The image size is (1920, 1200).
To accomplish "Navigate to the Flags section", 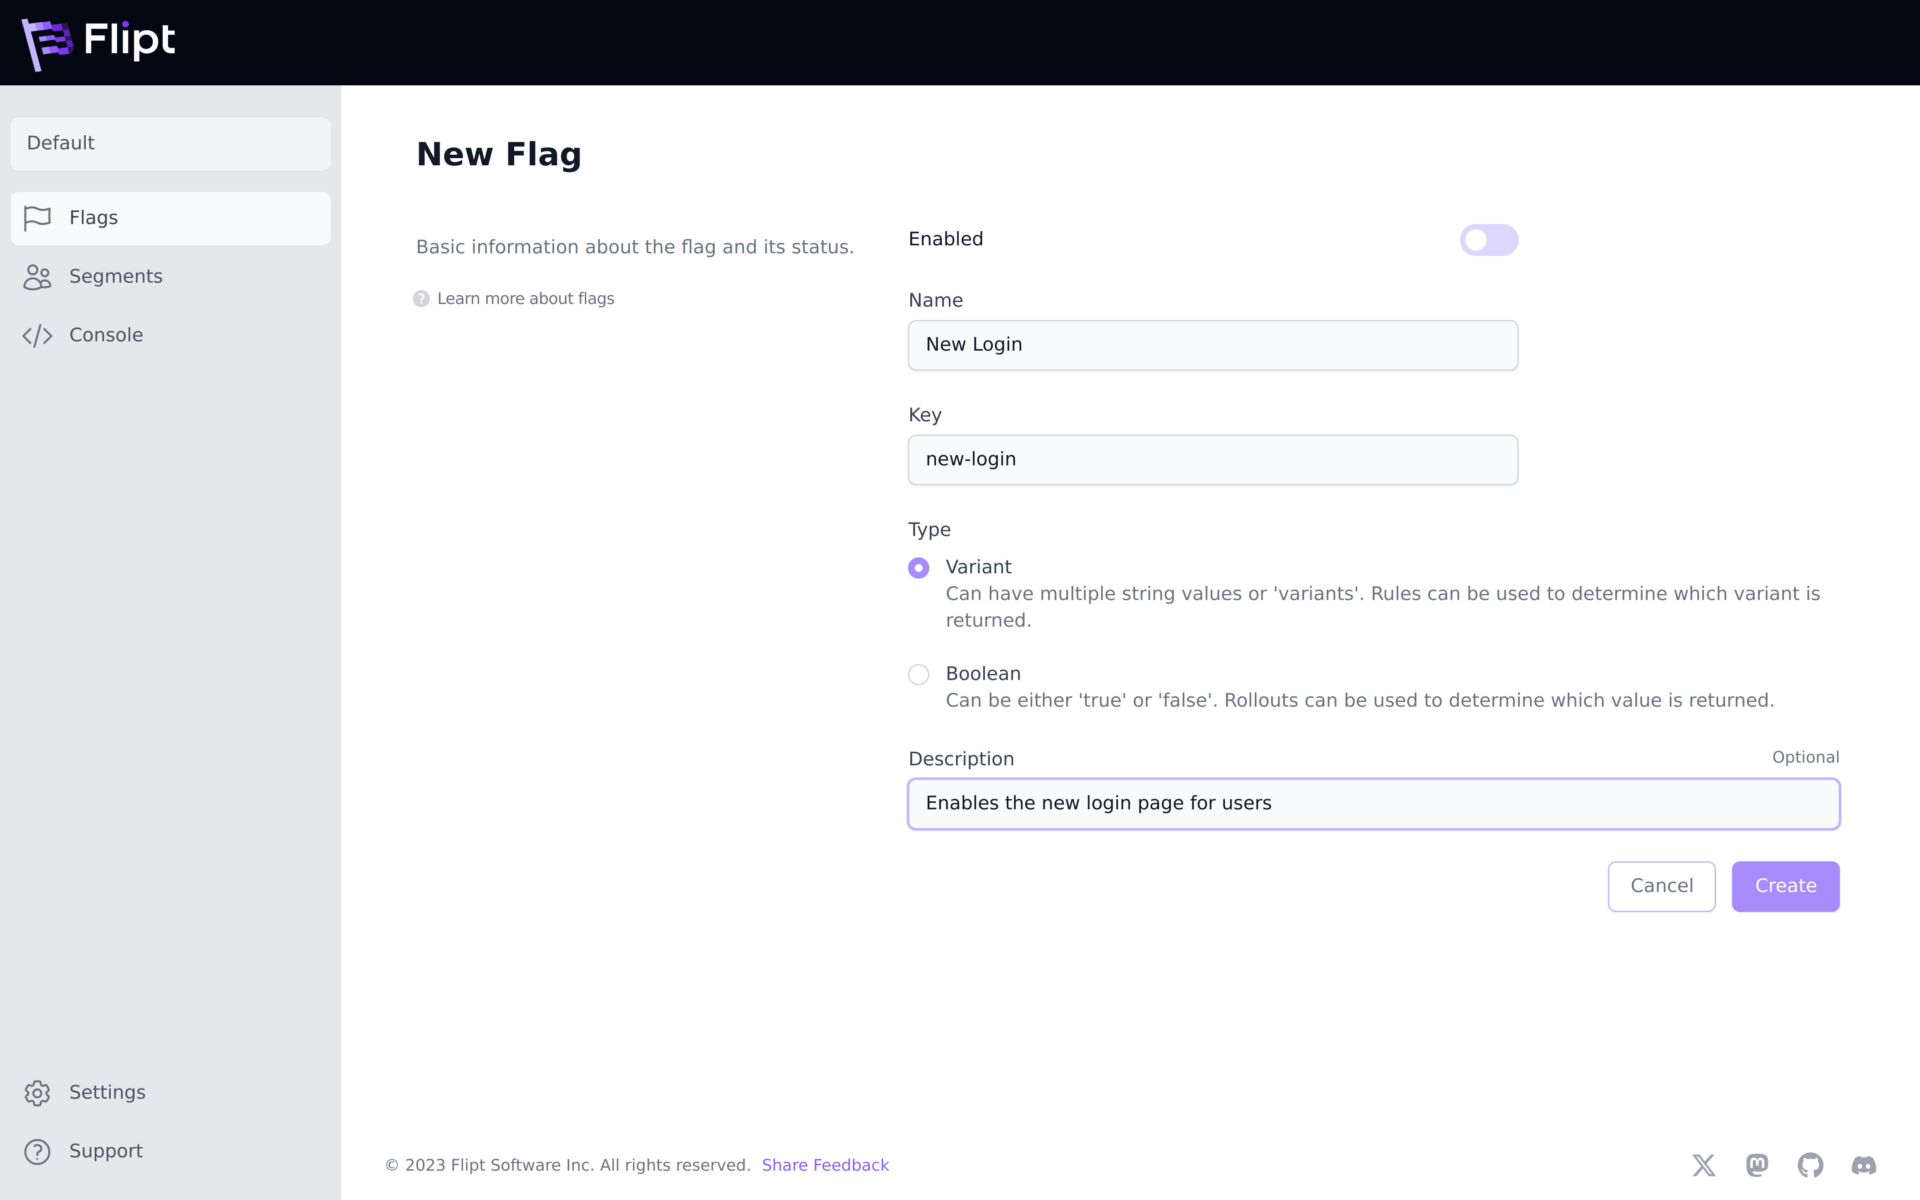I will tap(93, 218).
